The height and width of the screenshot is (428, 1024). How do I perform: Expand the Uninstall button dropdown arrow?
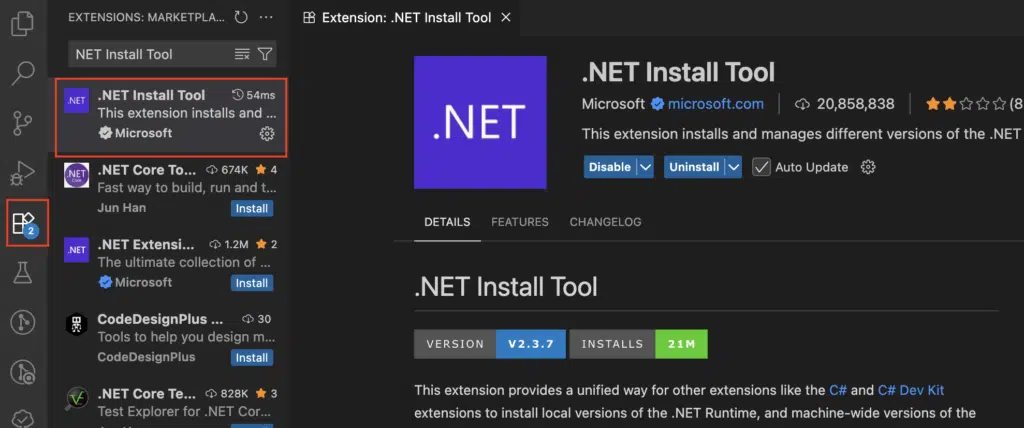click(735, 167)
